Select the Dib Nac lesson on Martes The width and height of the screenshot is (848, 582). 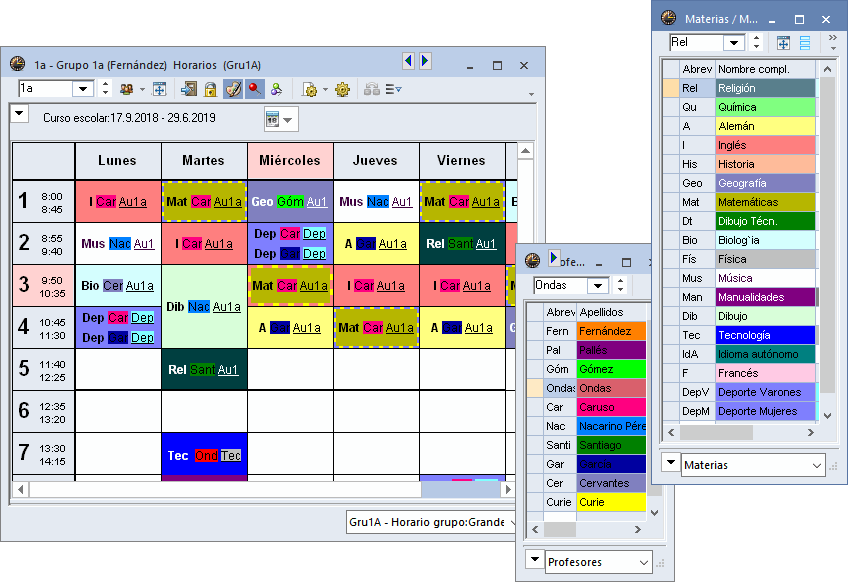(204, 307)
